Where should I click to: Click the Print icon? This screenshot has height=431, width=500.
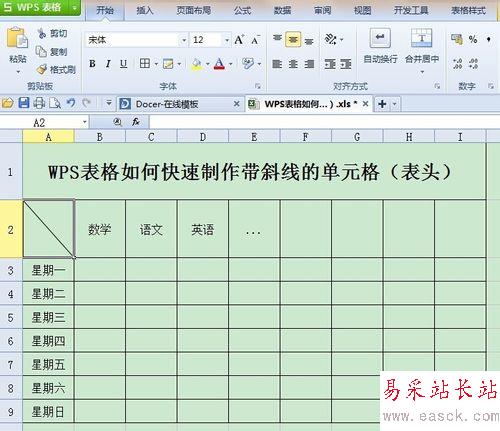(39, 103)
